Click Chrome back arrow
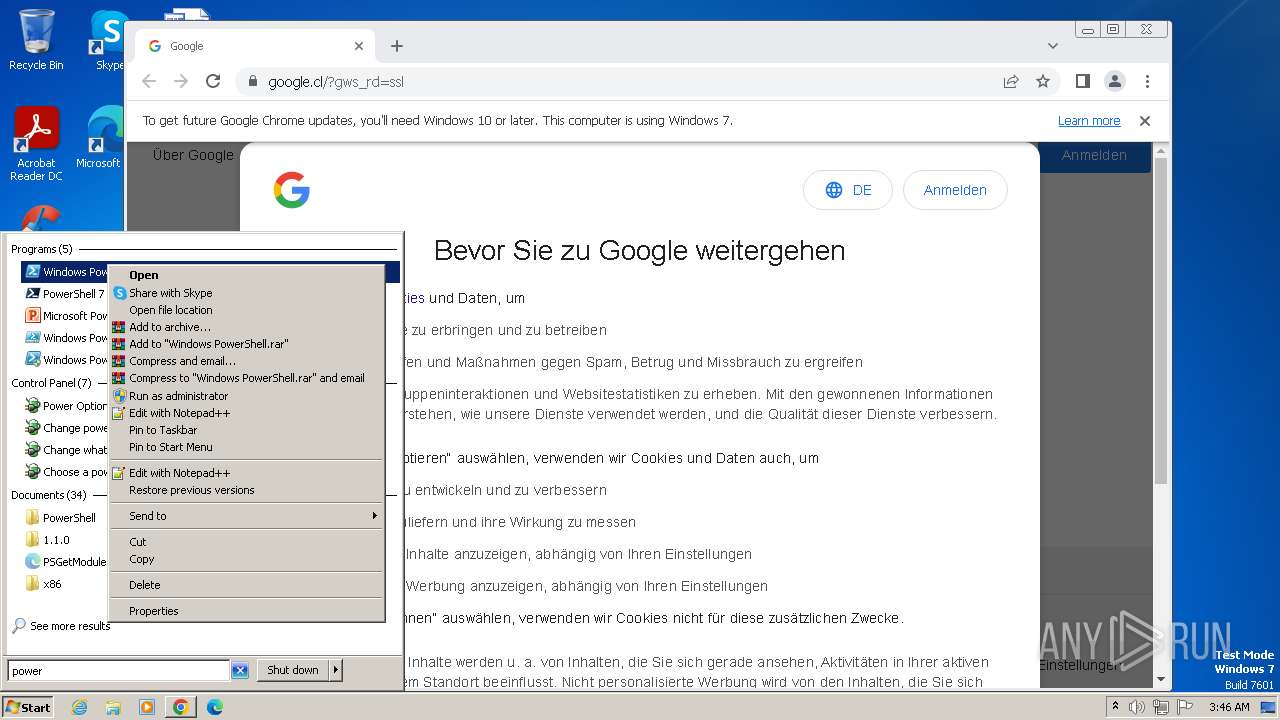1280x720 pixels. click(x=149, y=81)
